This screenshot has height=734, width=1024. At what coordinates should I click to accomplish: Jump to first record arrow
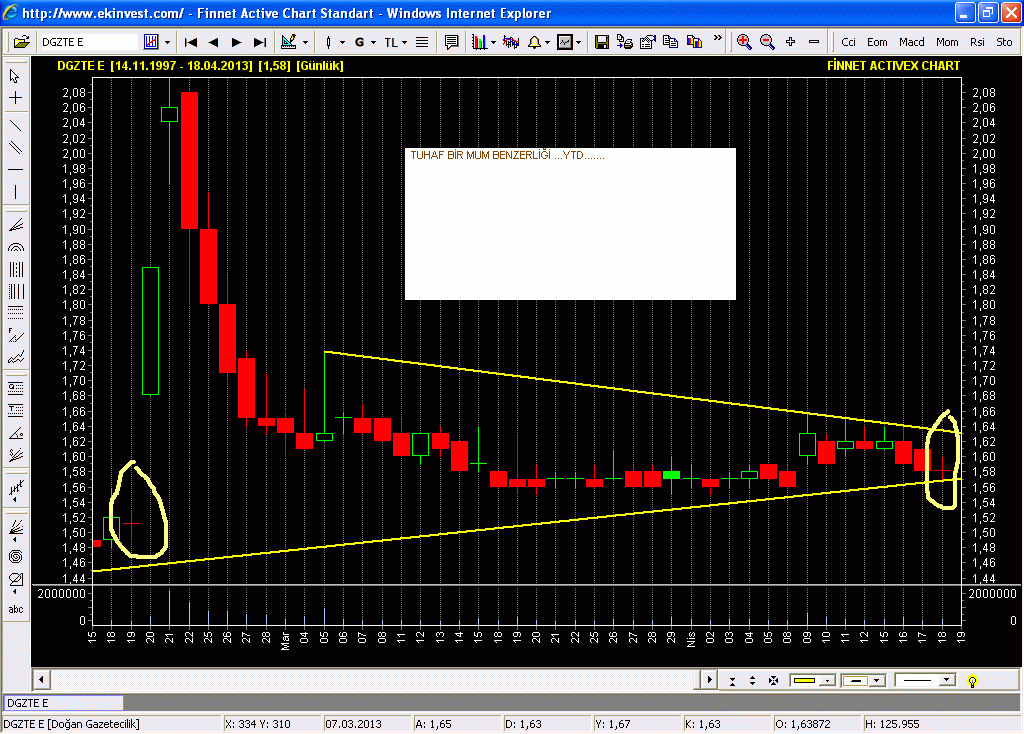point(191,42)
